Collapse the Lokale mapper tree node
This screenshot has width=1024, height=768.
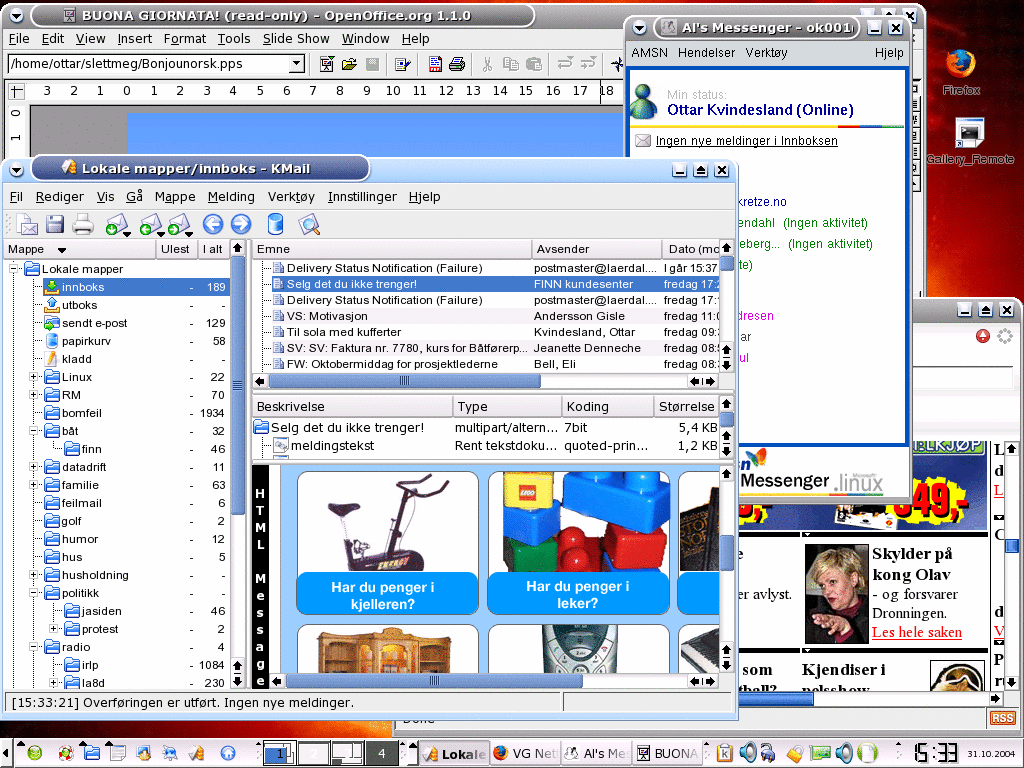[15, 269]
